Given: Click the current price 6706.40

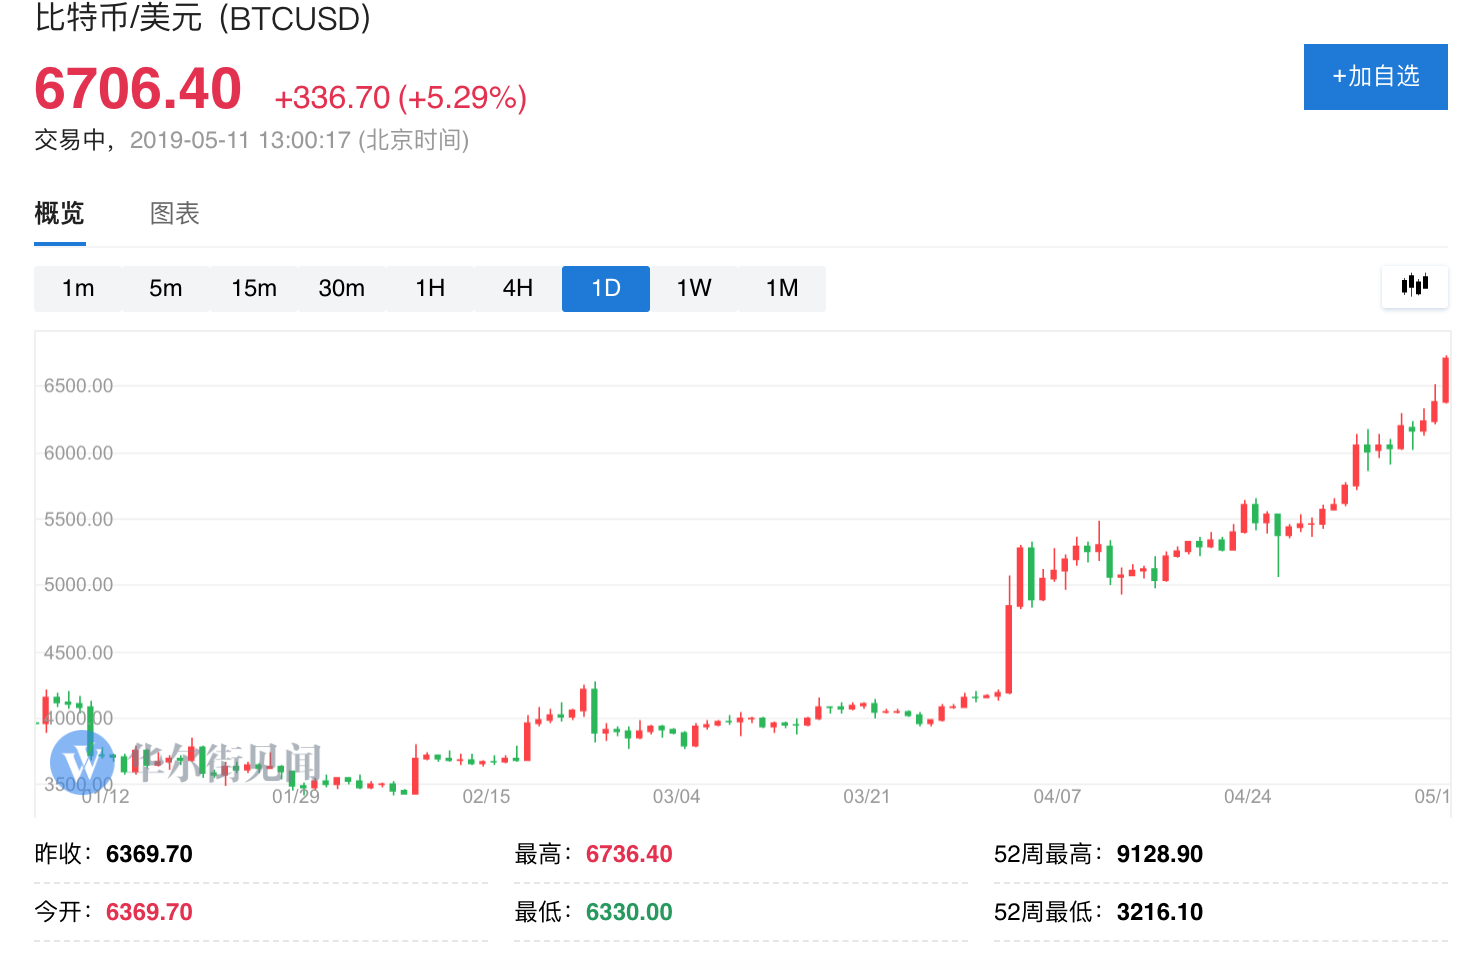Looking at the screenshot, I should pyautogui.click(x=137, y=88).
